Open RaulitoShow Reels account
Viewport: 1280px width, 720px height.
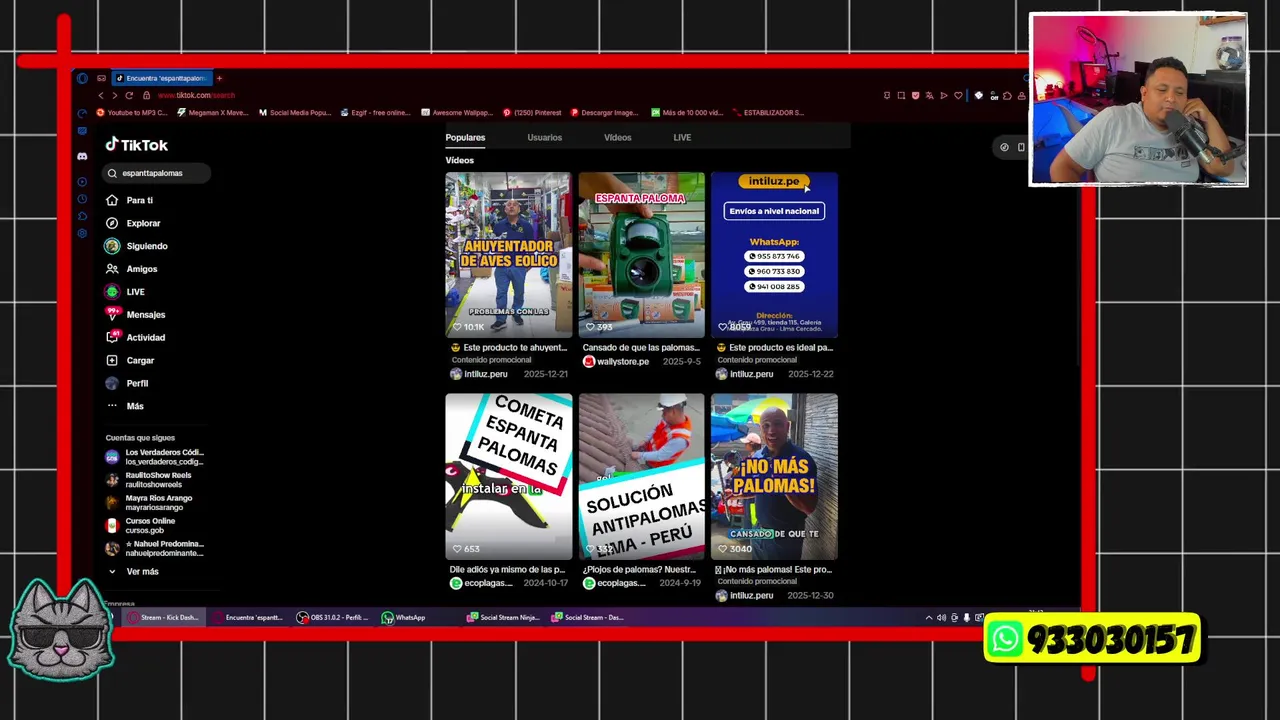pos(149,480)
